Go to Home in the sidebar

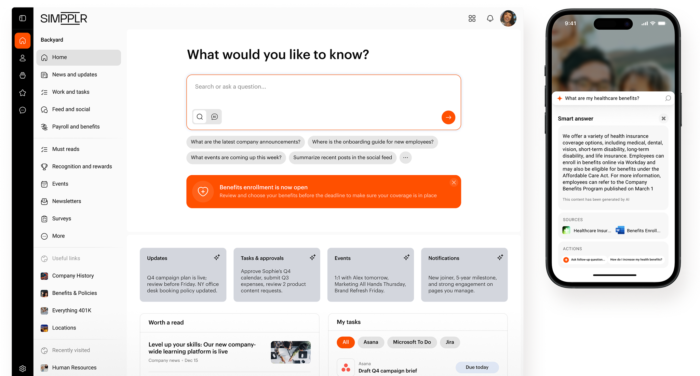pyautogui.click(x=79, y=57)
